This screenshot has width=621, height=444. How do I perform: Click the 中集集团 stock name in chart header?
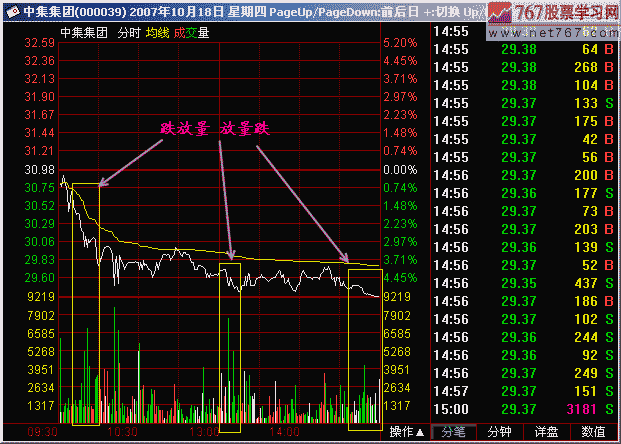84,33
